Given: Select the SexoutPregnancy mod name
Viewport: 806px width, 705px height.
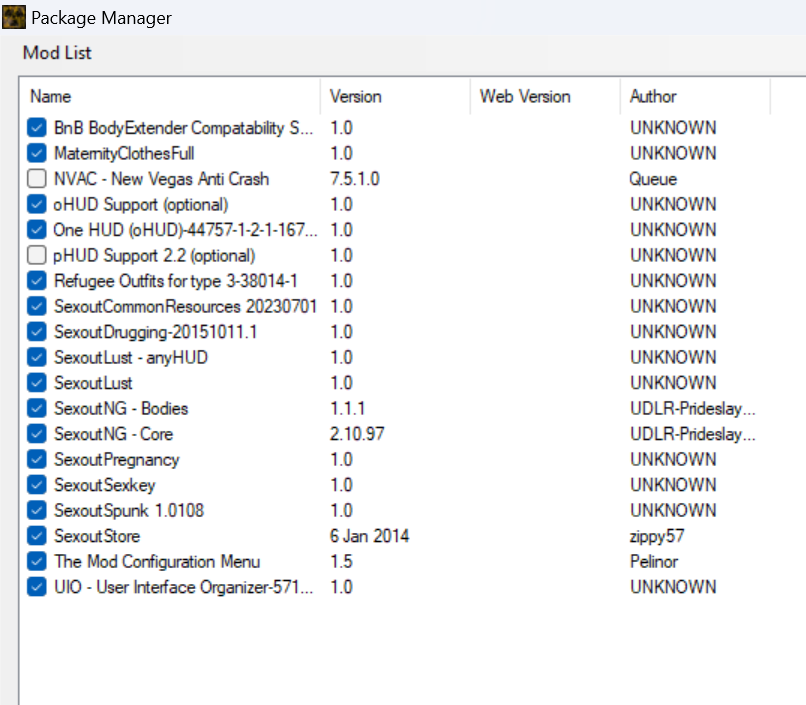Looking at the screenshot, I should [x=117, y=459].
